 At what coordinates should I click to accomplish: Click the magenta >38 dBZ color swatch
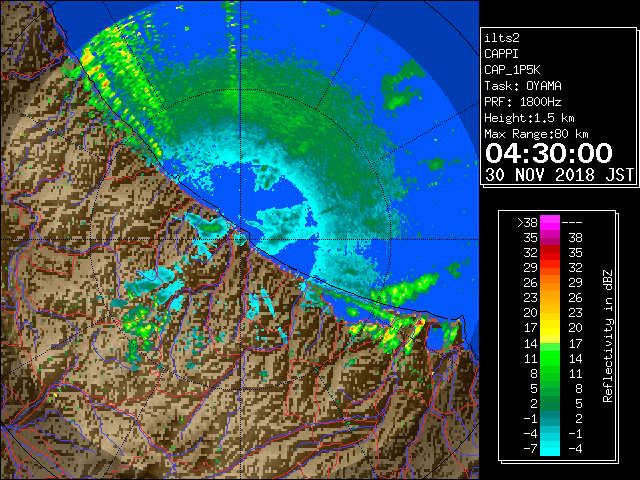(x=550, y=222)
